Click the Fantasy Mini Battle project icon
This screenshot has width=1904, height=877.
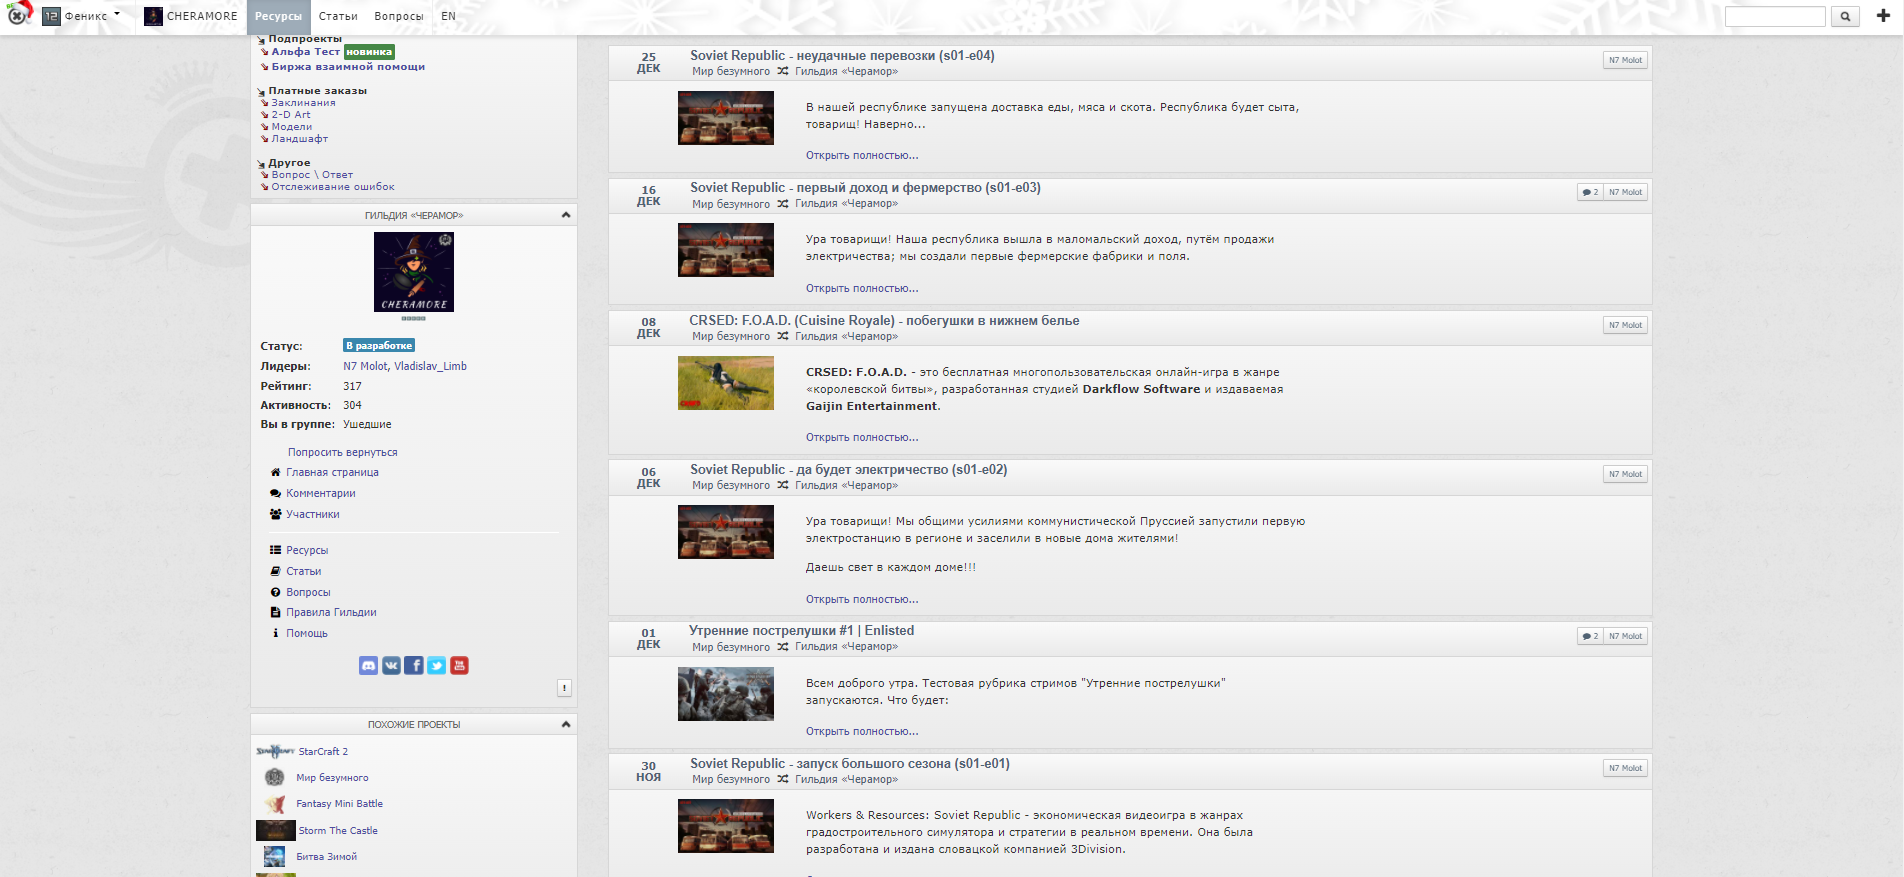(275, 804)
